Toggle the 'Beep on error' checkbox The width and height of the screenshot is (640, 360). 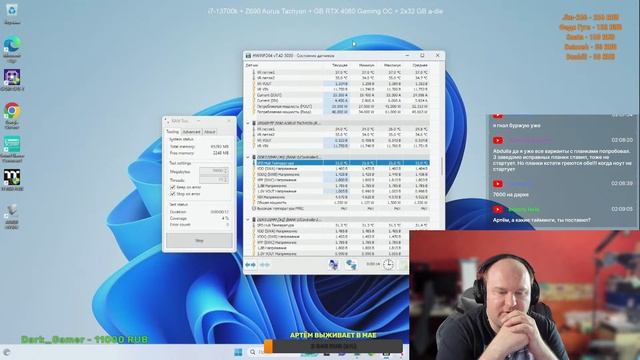click(x=173, y=187)
